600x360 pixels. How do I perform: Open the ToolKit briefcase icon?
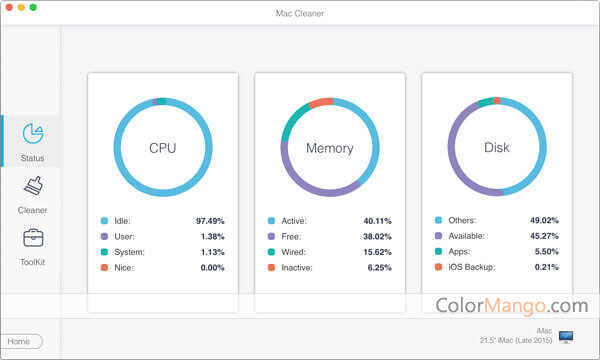(x=33, y=238)
